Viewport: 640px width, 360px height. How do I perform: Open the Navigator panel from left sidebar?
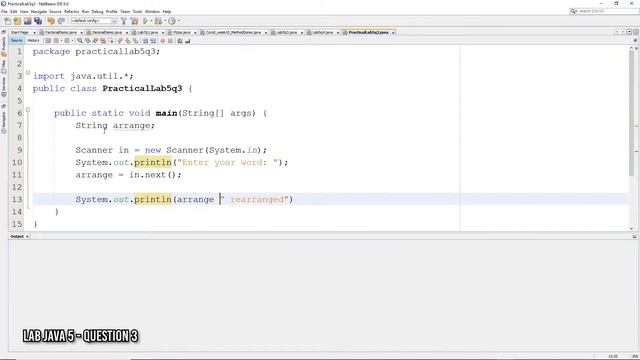pos(4,122)
